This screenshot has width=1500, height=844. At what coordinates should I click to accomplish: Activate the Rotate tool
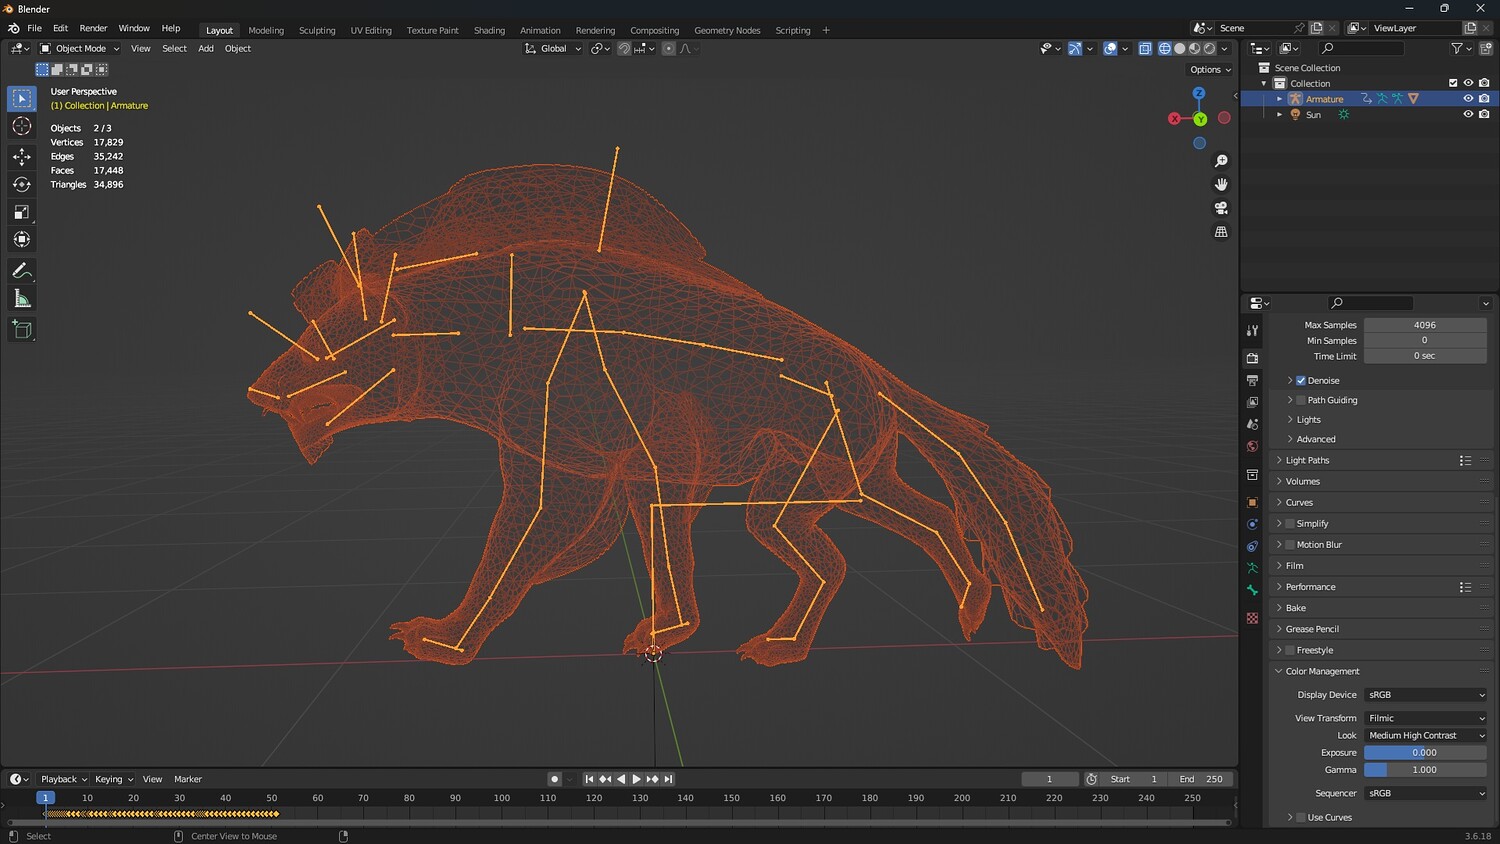pos(21,184)
